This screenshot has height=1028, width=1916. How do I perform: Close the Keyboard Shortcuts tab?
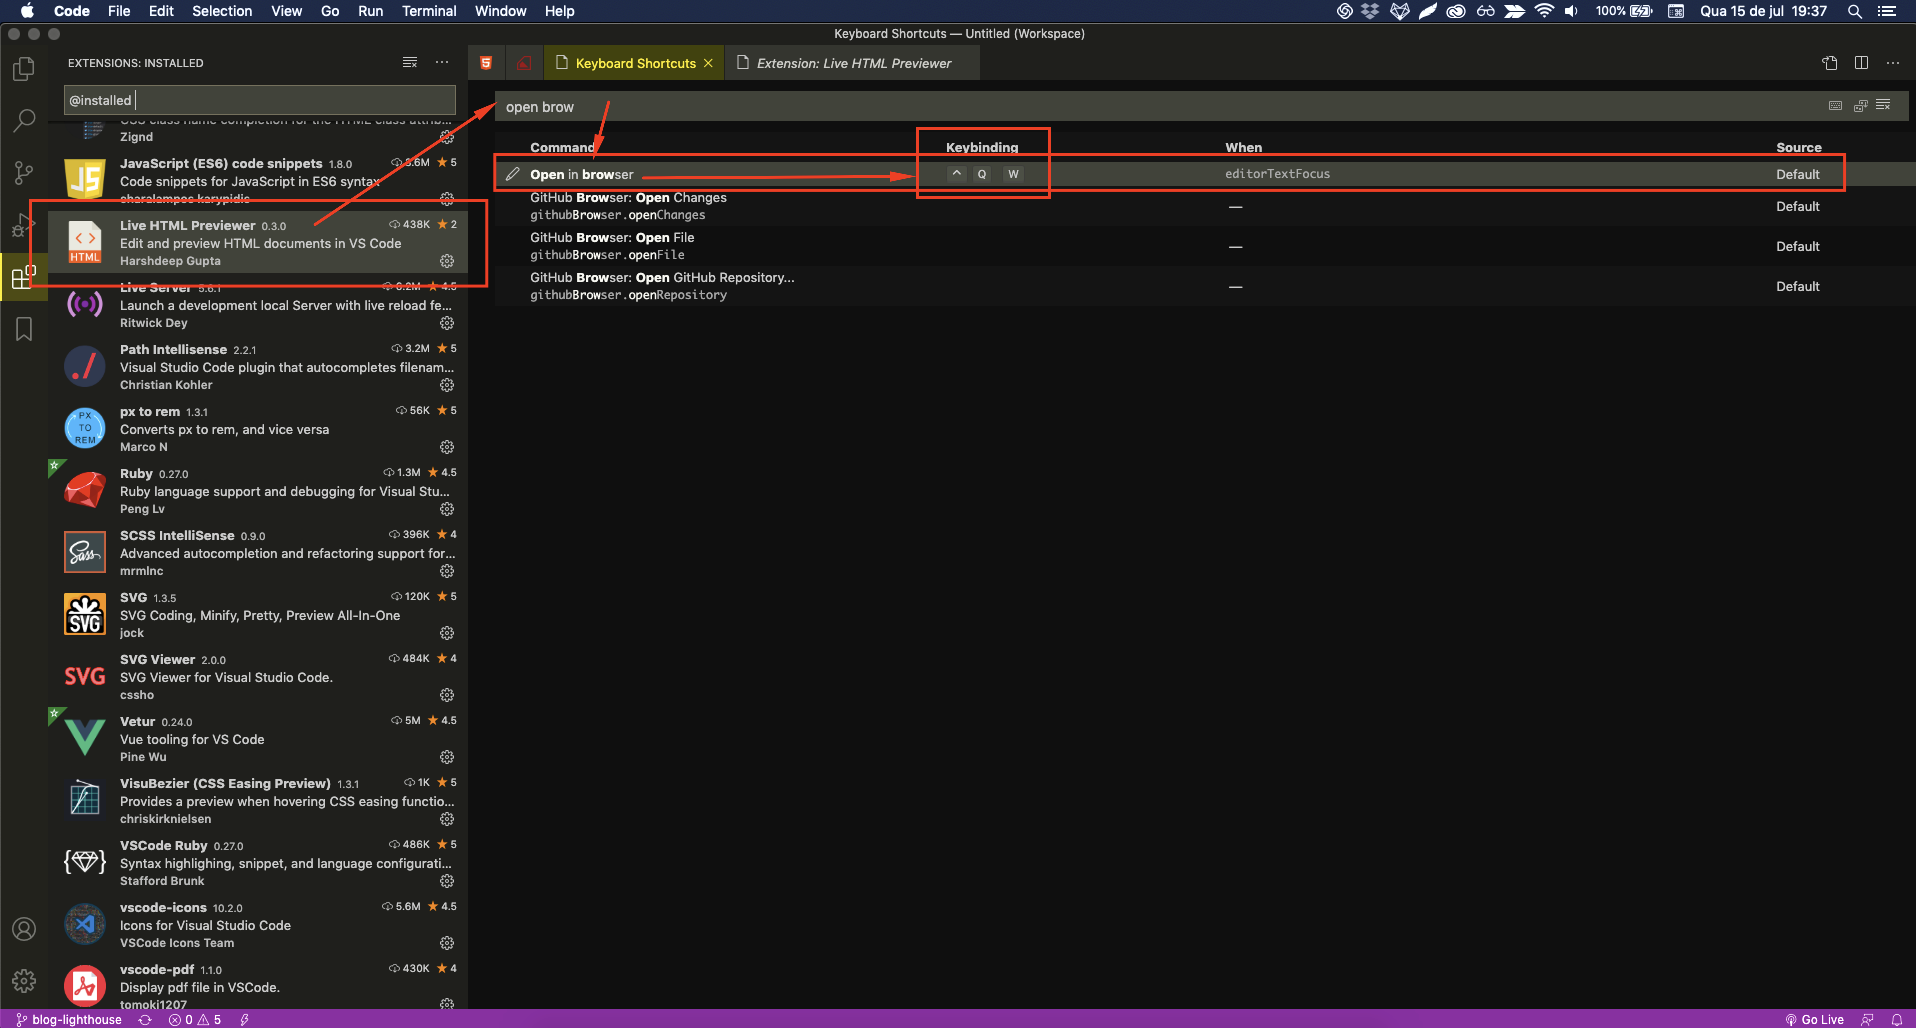point(708,63)
